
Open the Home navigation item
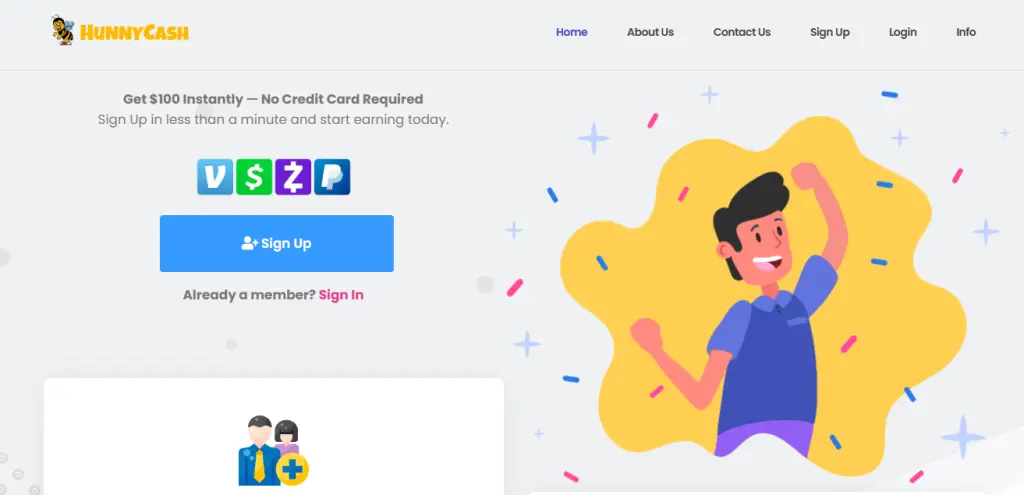tap(571, 32)
